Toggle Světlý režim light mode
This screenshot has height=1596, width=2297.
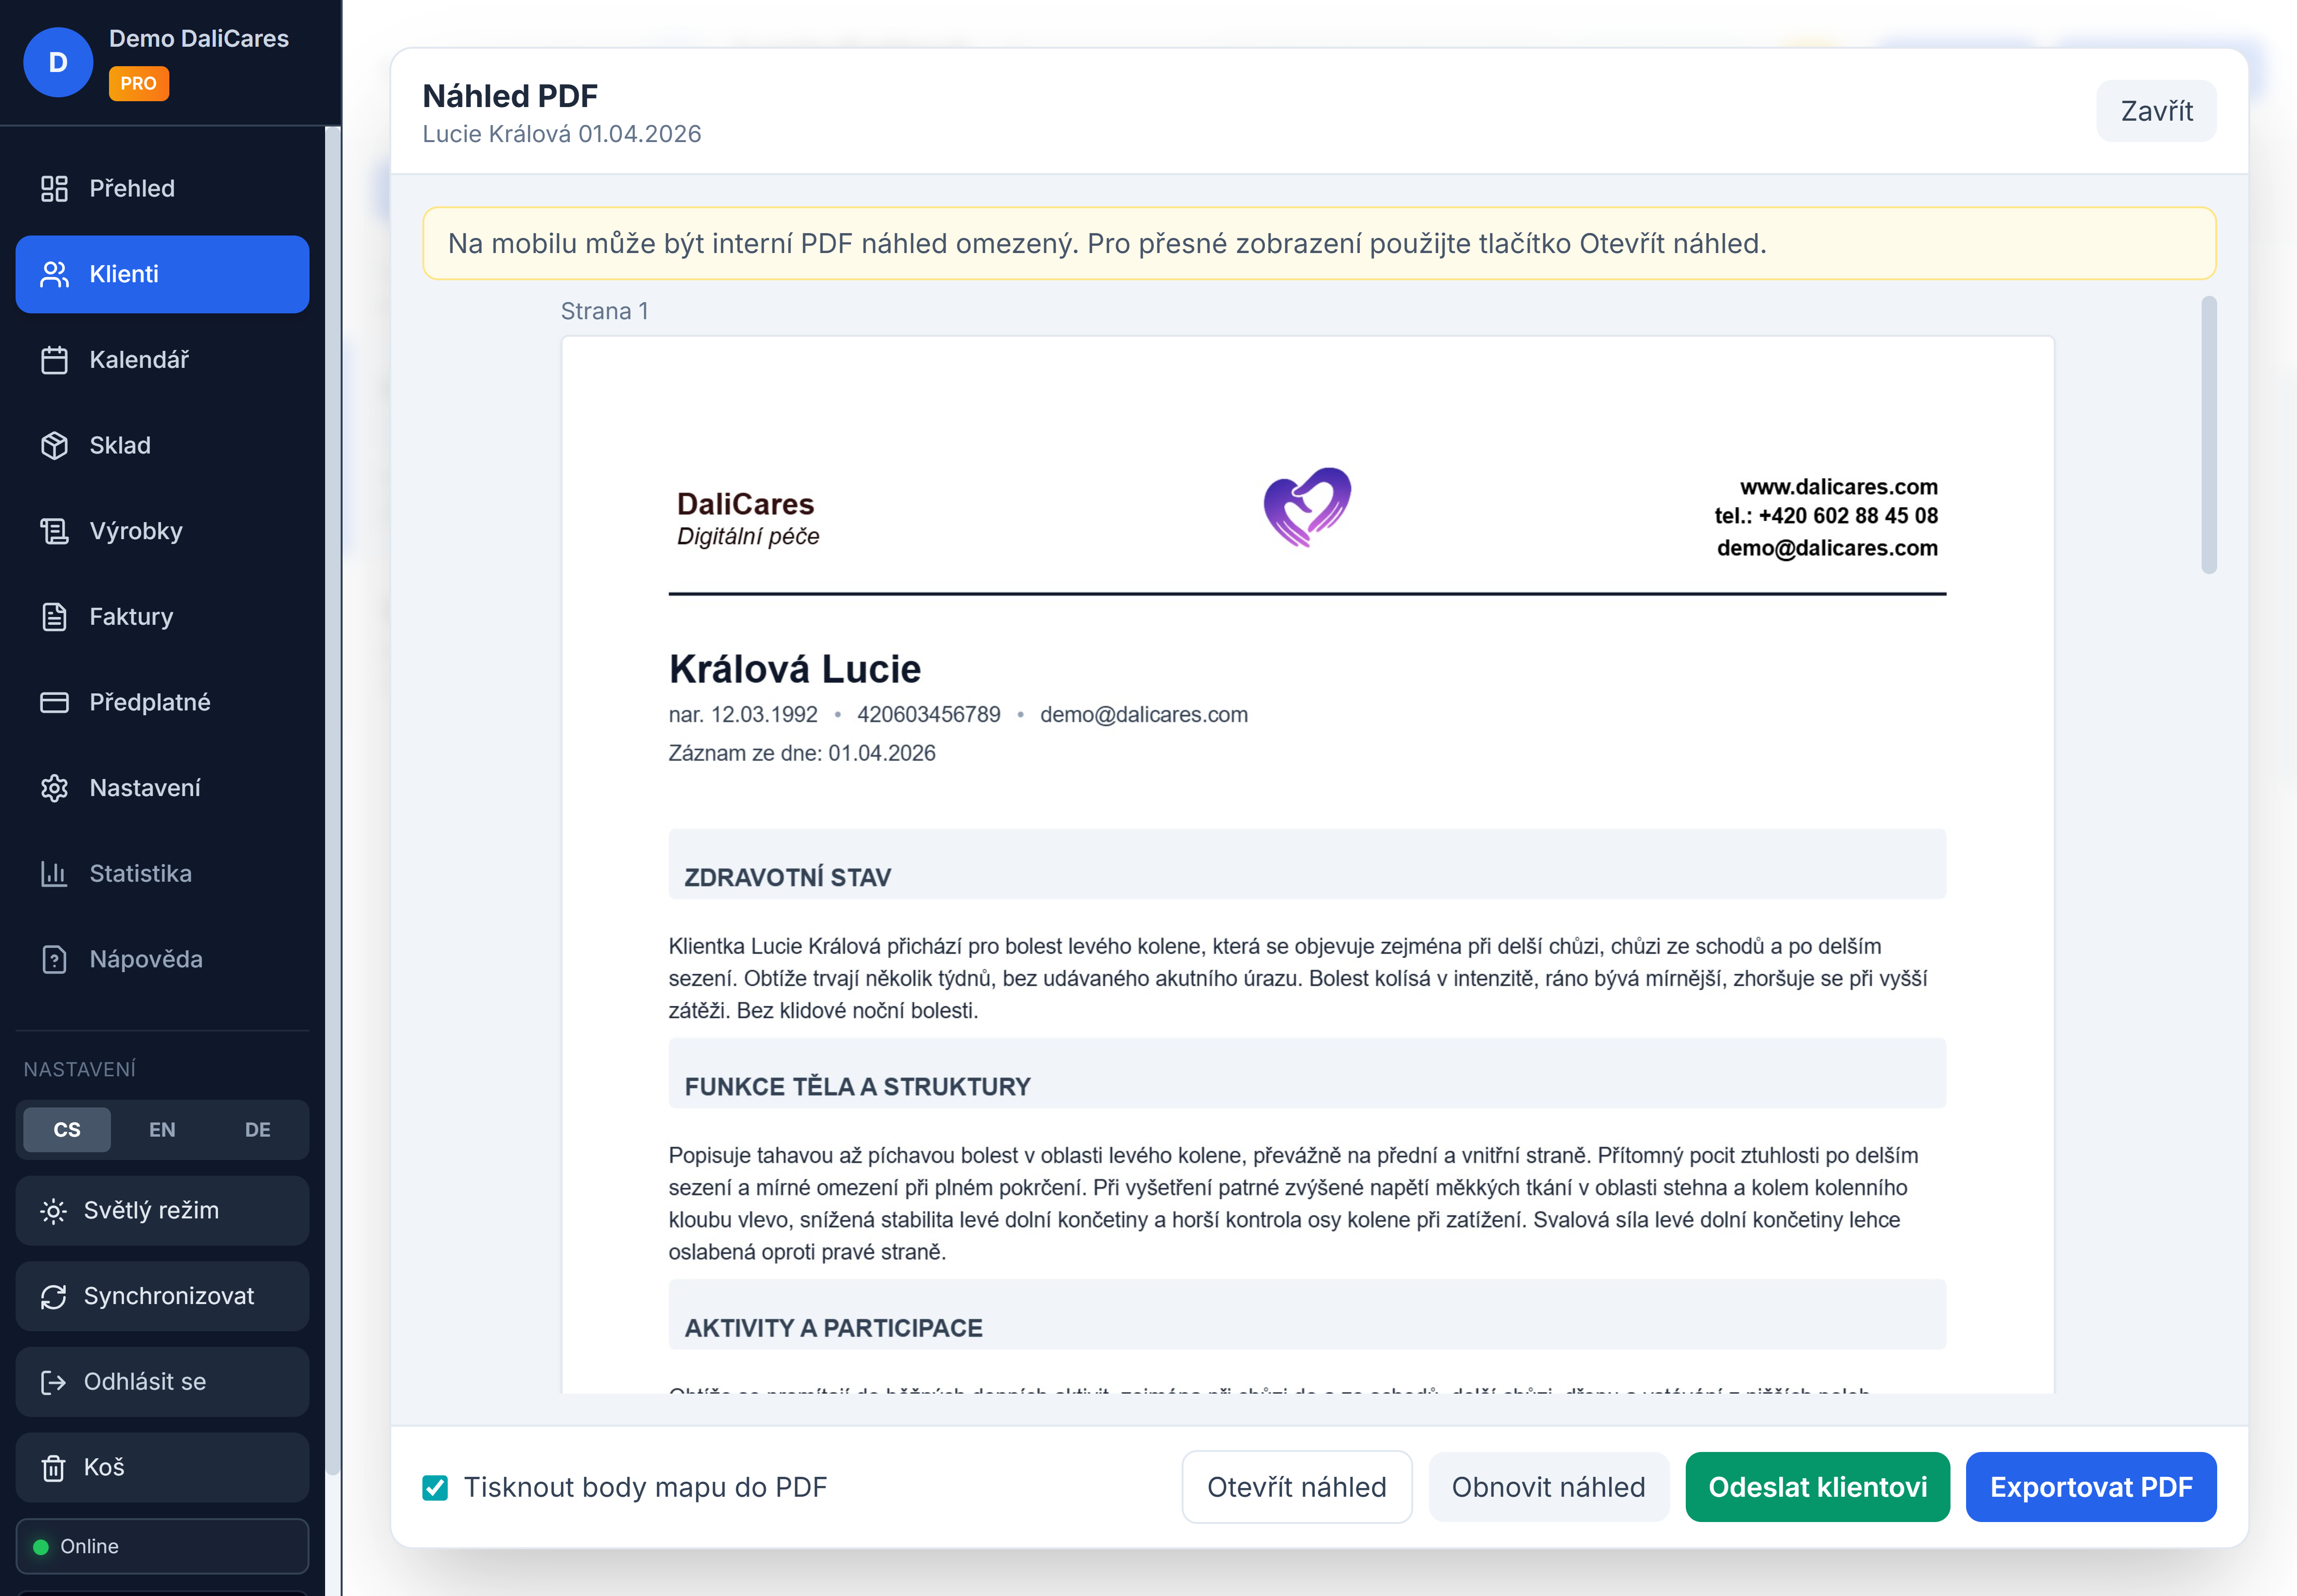[x=162, y=1211]
